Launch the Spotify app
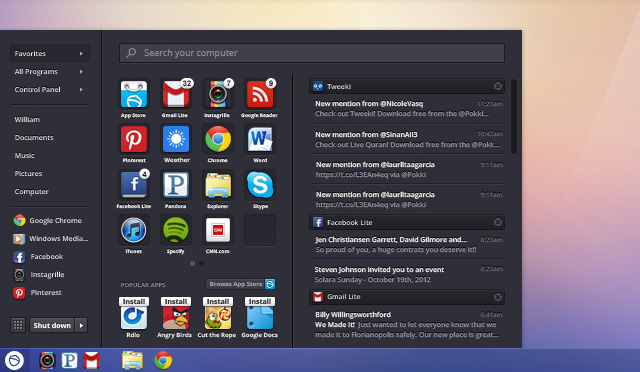Viewport: 640px width, 372px height. point(176,230)
